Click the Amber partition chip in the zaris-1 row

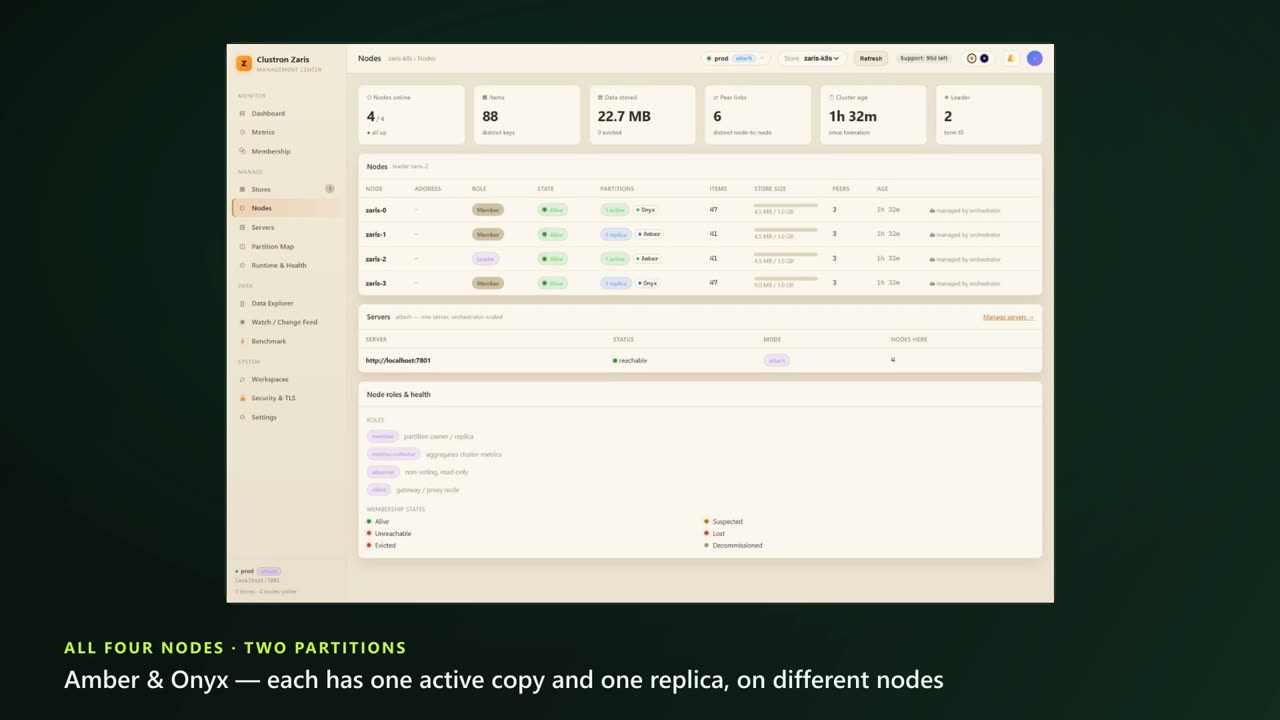coord(648,234)
